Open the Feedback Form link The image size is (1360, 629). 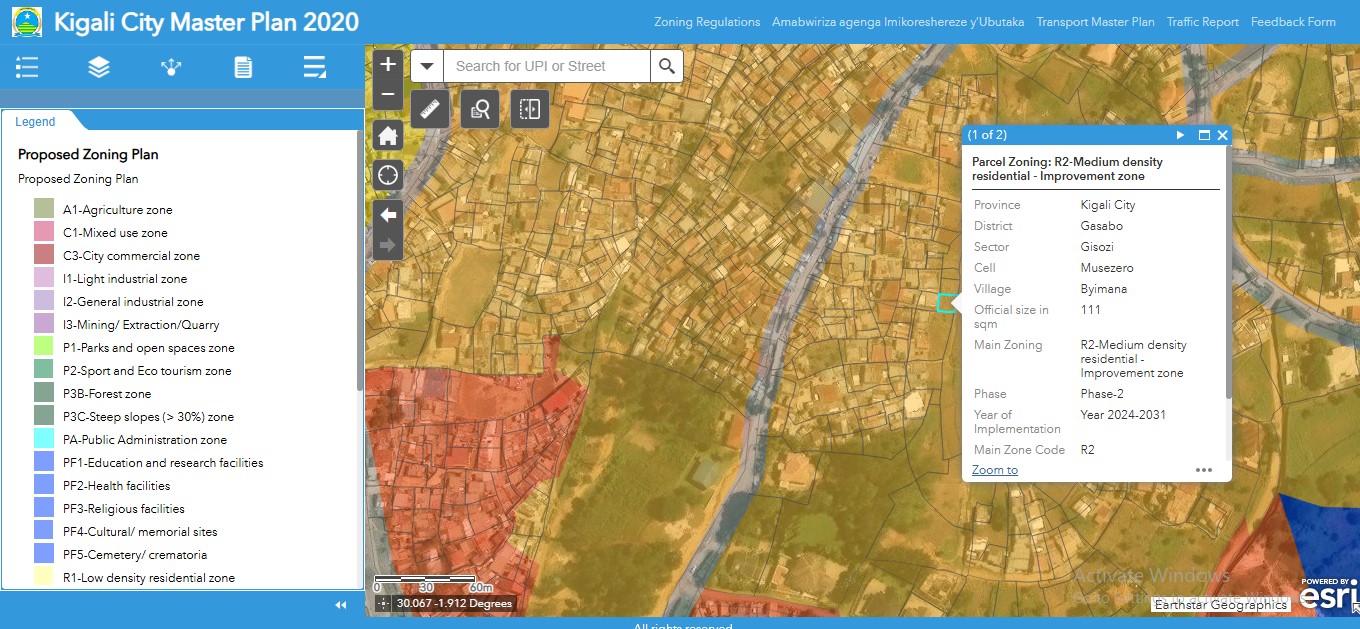pyautogui.click(x=1293, y=22)
